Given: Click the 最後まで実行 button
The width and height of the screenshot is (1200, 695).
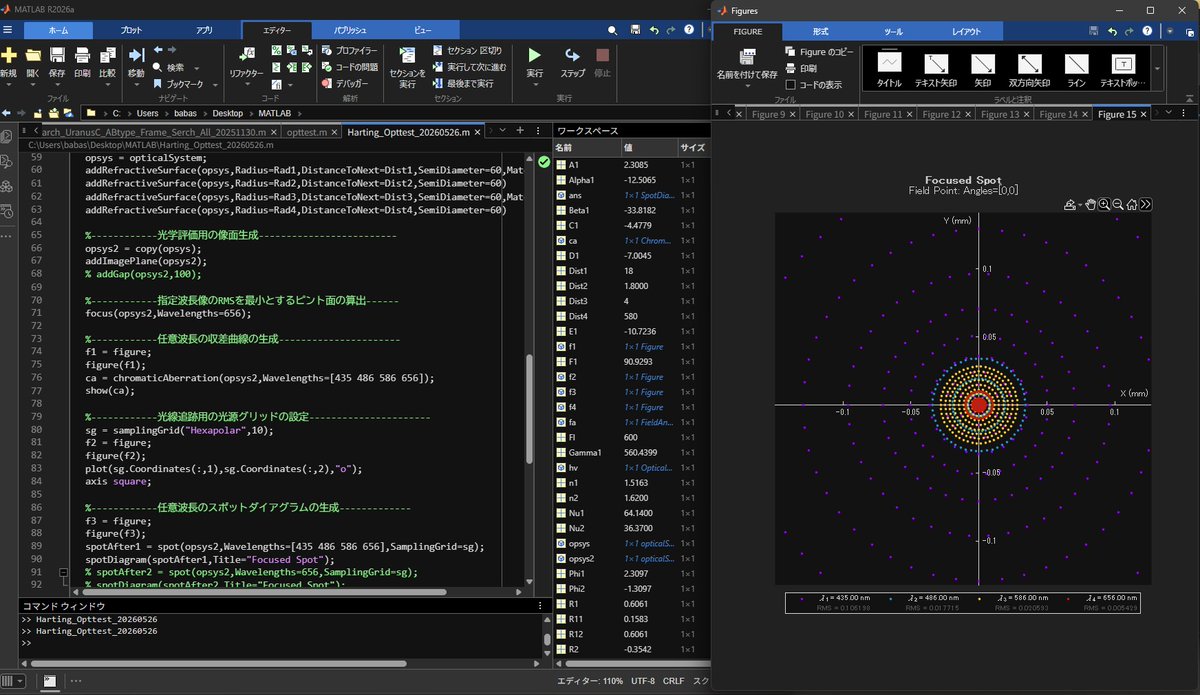Looking at the screenshot, I should [x=462, y=84].
